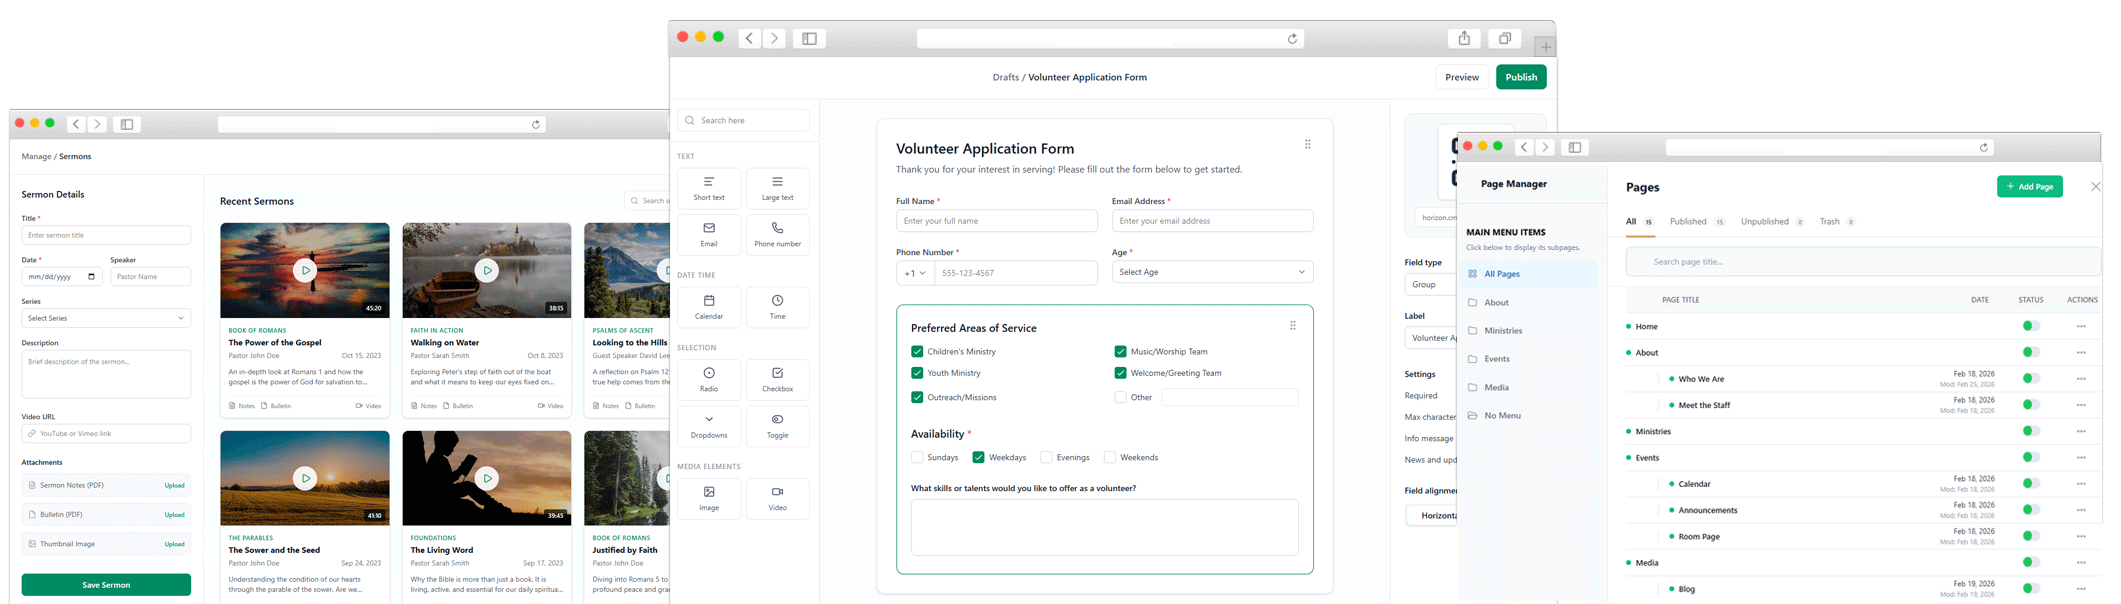Toggle status switch for Who We Are page
Screen dimensions: 2121x604
click(2031, 378)
